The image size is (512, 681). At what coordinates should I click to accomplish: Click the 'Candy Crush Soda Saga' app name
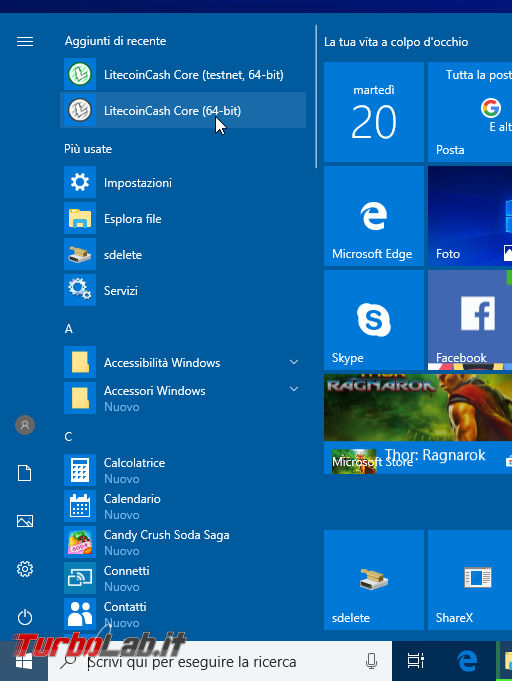(166, 535)
